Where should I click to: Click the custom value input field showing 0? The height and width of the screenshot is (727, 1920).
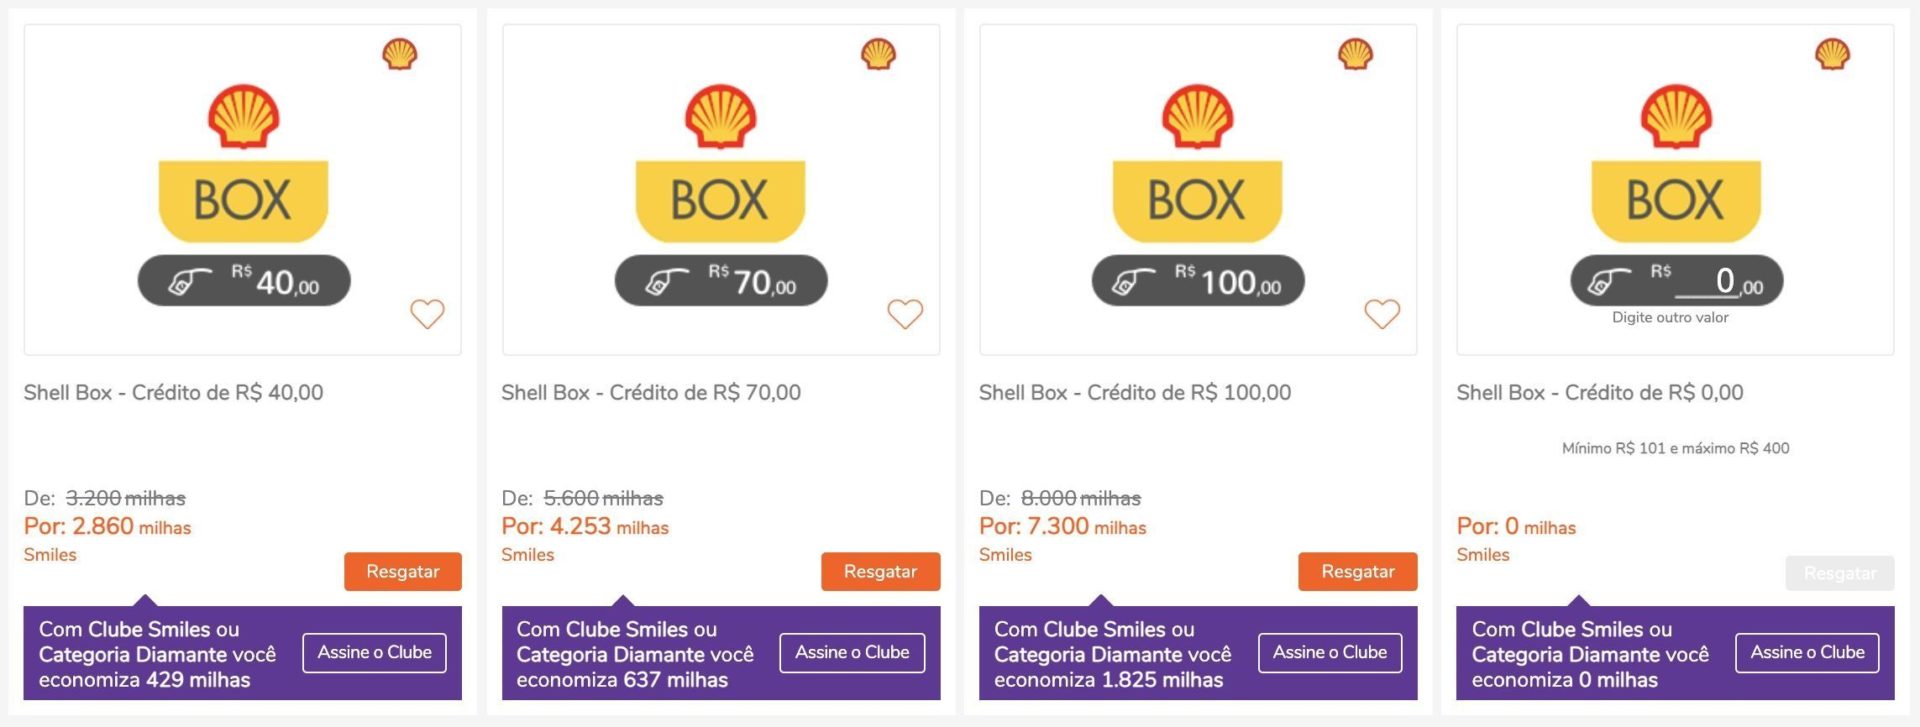point(1707,282)
